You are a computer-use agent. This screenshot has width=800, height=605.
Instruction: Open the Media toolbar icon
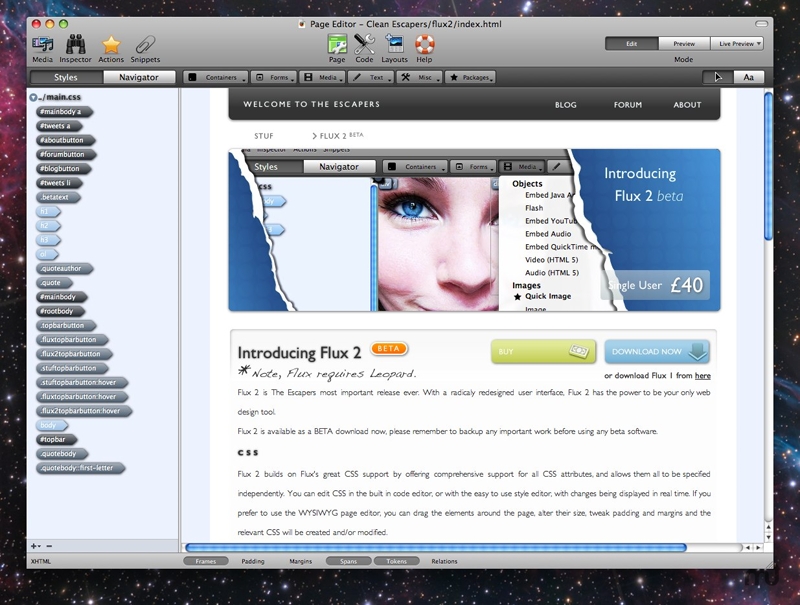pos(42,48)
